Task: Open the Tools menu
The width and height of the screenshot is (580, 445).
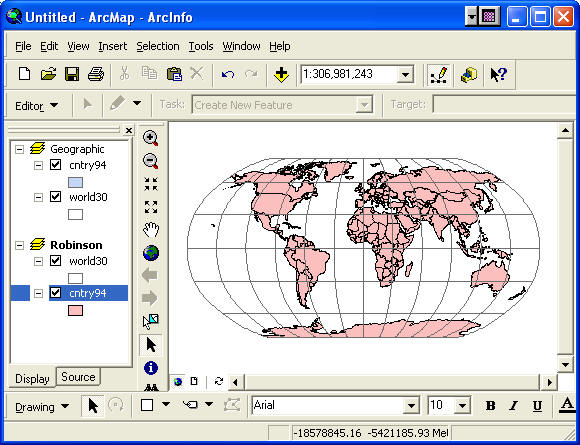Action: pos(201,46)
